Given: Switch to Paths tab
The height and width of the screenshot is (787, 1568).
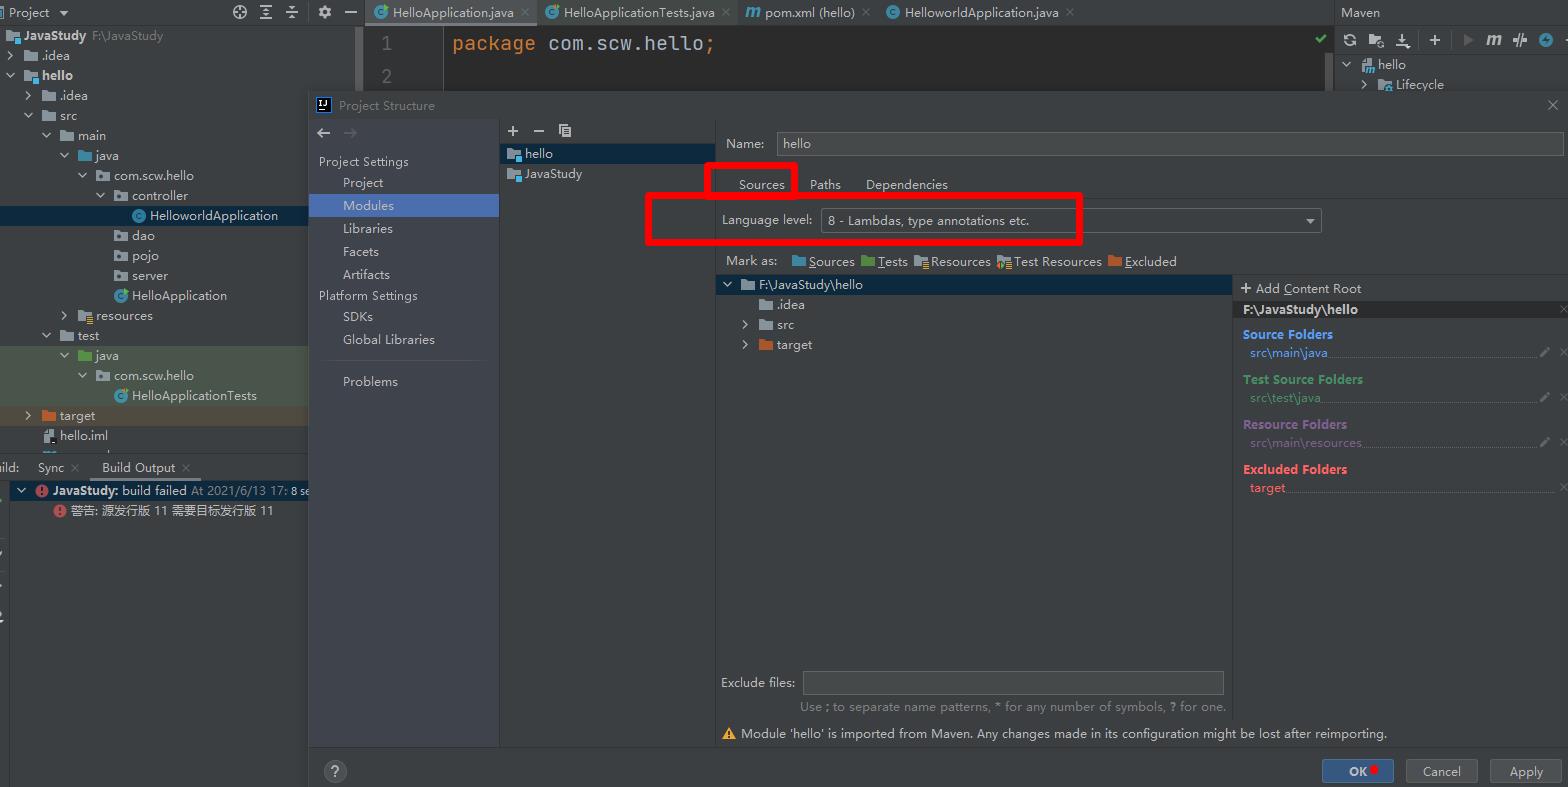Looking at the screenshot, I should (x=825, y=185).
